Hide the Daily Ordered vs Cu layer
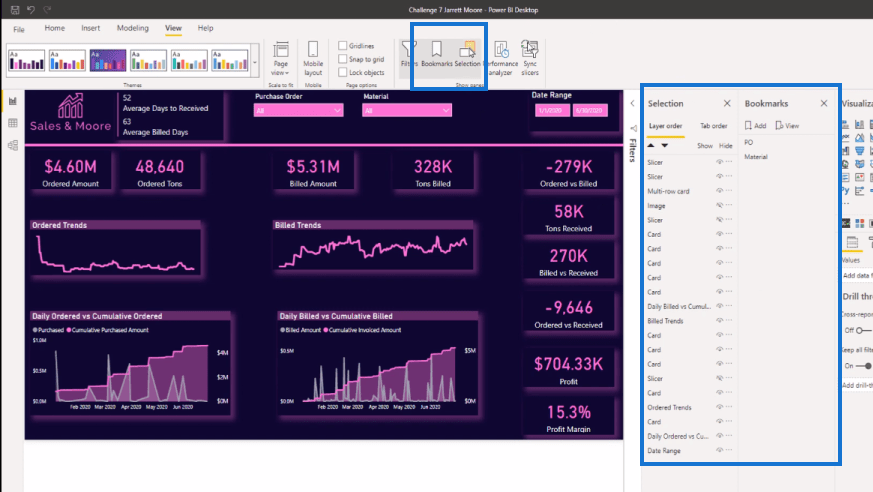This screenshot has height=492, width=873. [719, 436]
